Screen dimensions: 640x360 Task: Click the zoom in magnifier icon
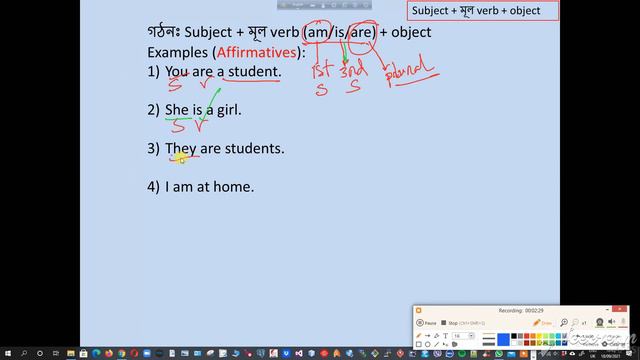tap(564, 322)
